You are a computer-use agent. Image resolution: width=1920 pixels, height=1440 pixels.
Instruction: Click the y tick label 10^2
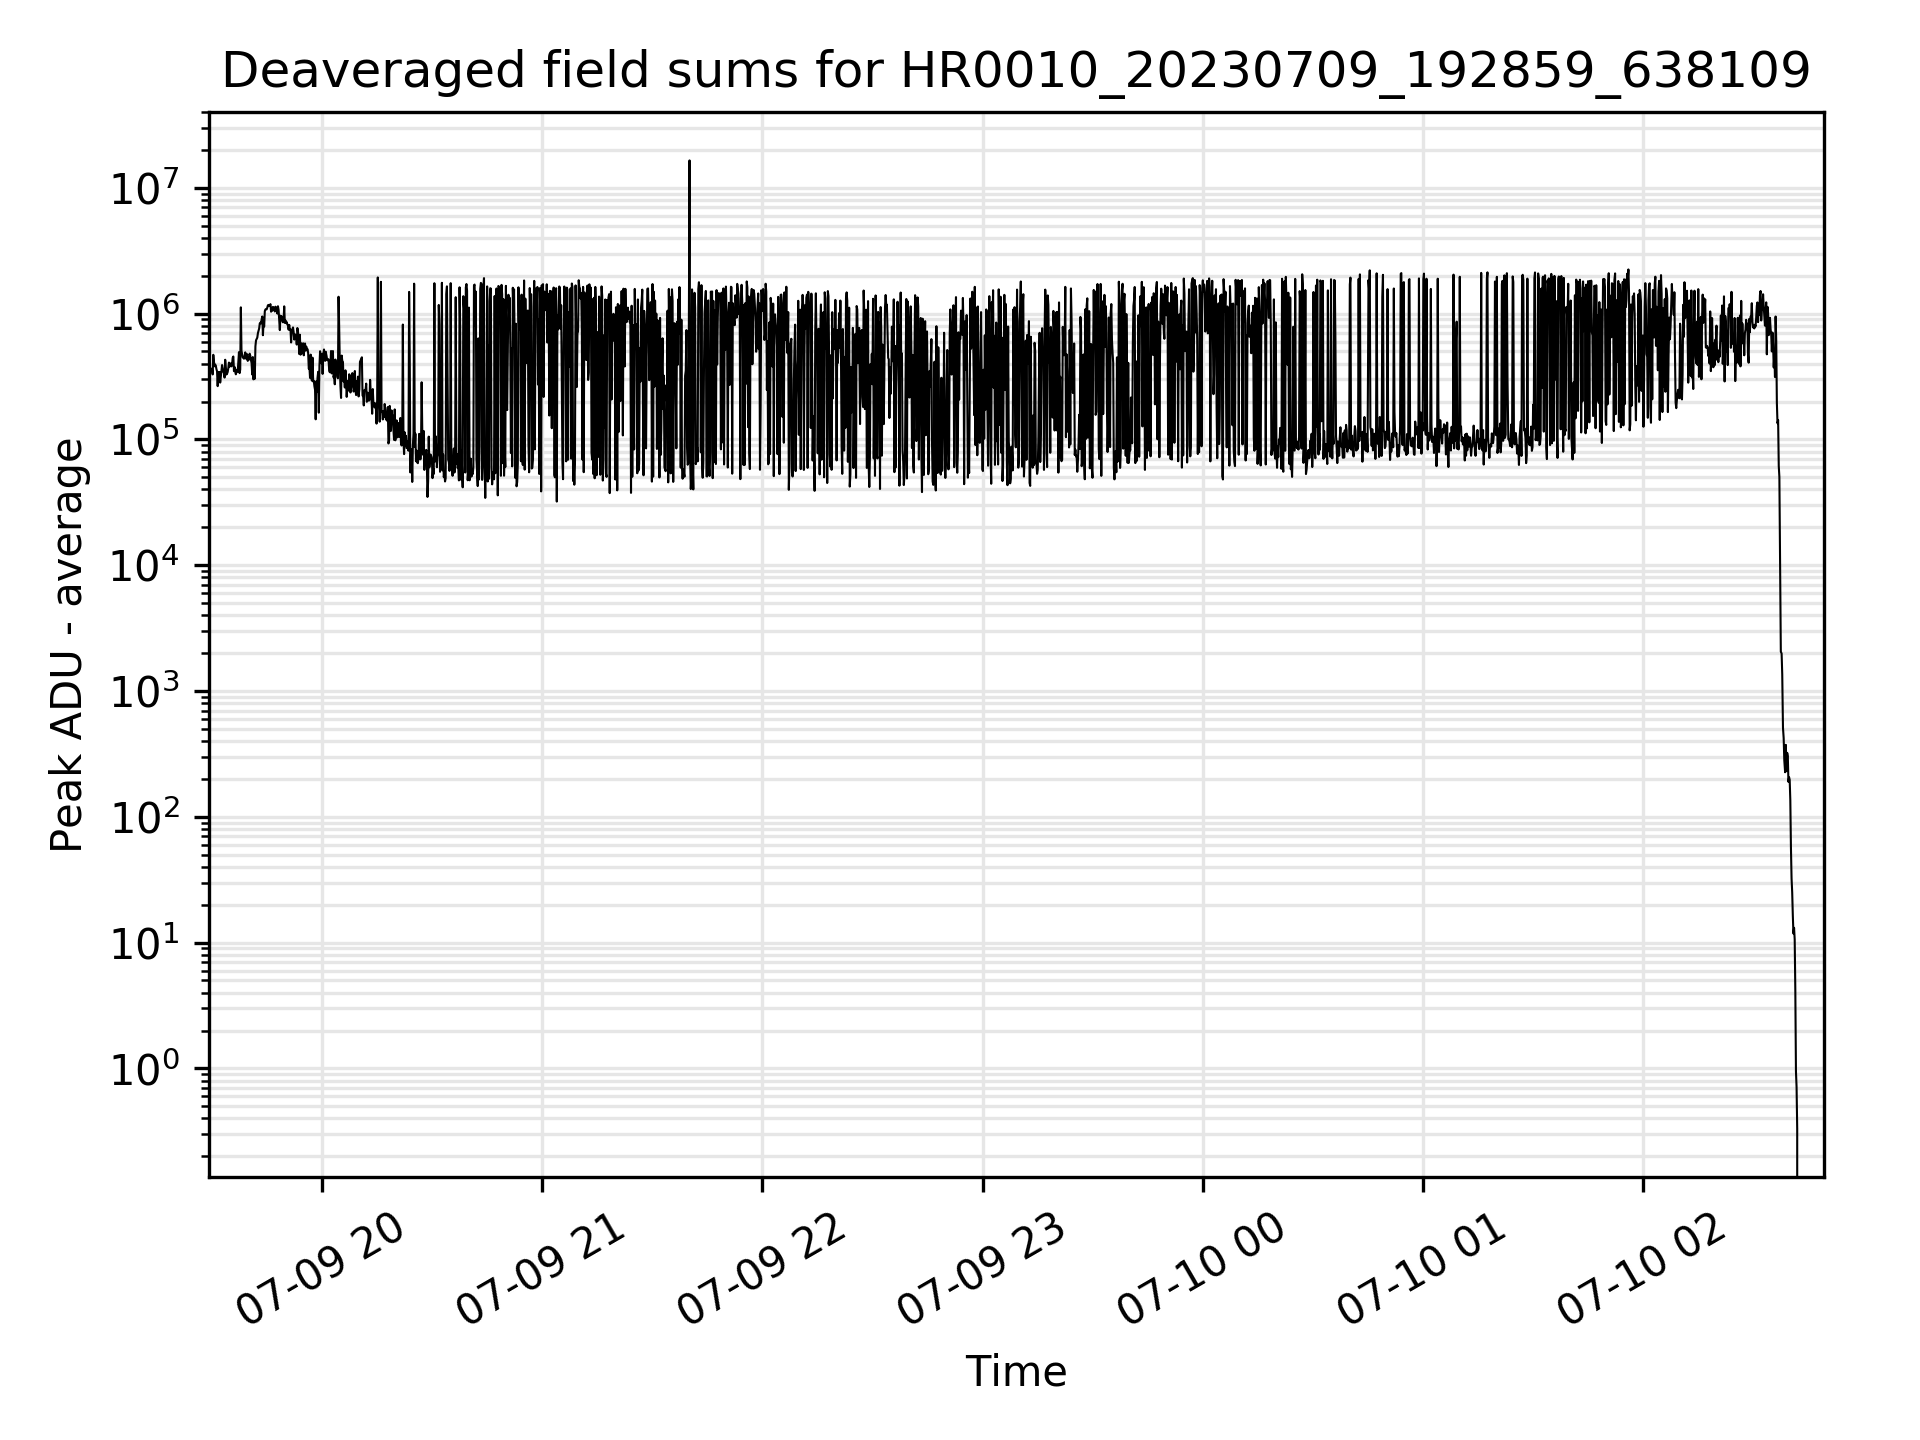click(145, 817)
